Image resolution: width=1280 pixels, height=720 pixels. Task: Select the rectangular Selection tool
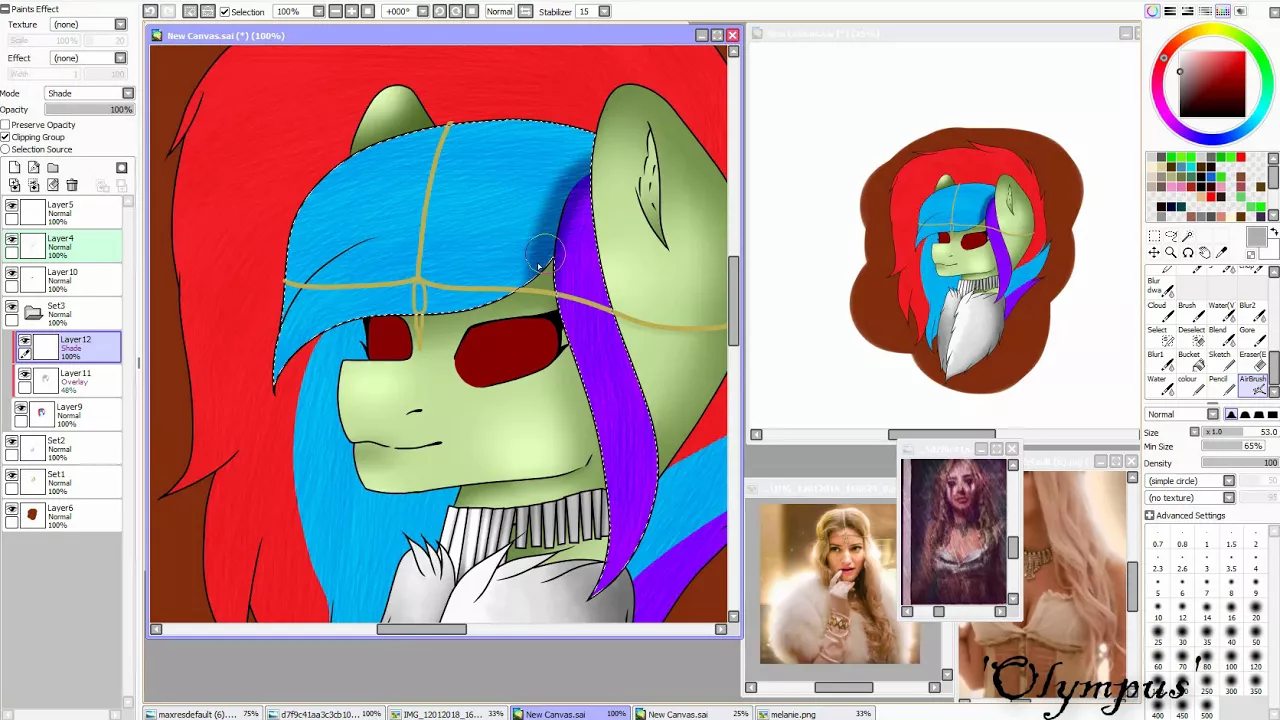pos(1154,236)
